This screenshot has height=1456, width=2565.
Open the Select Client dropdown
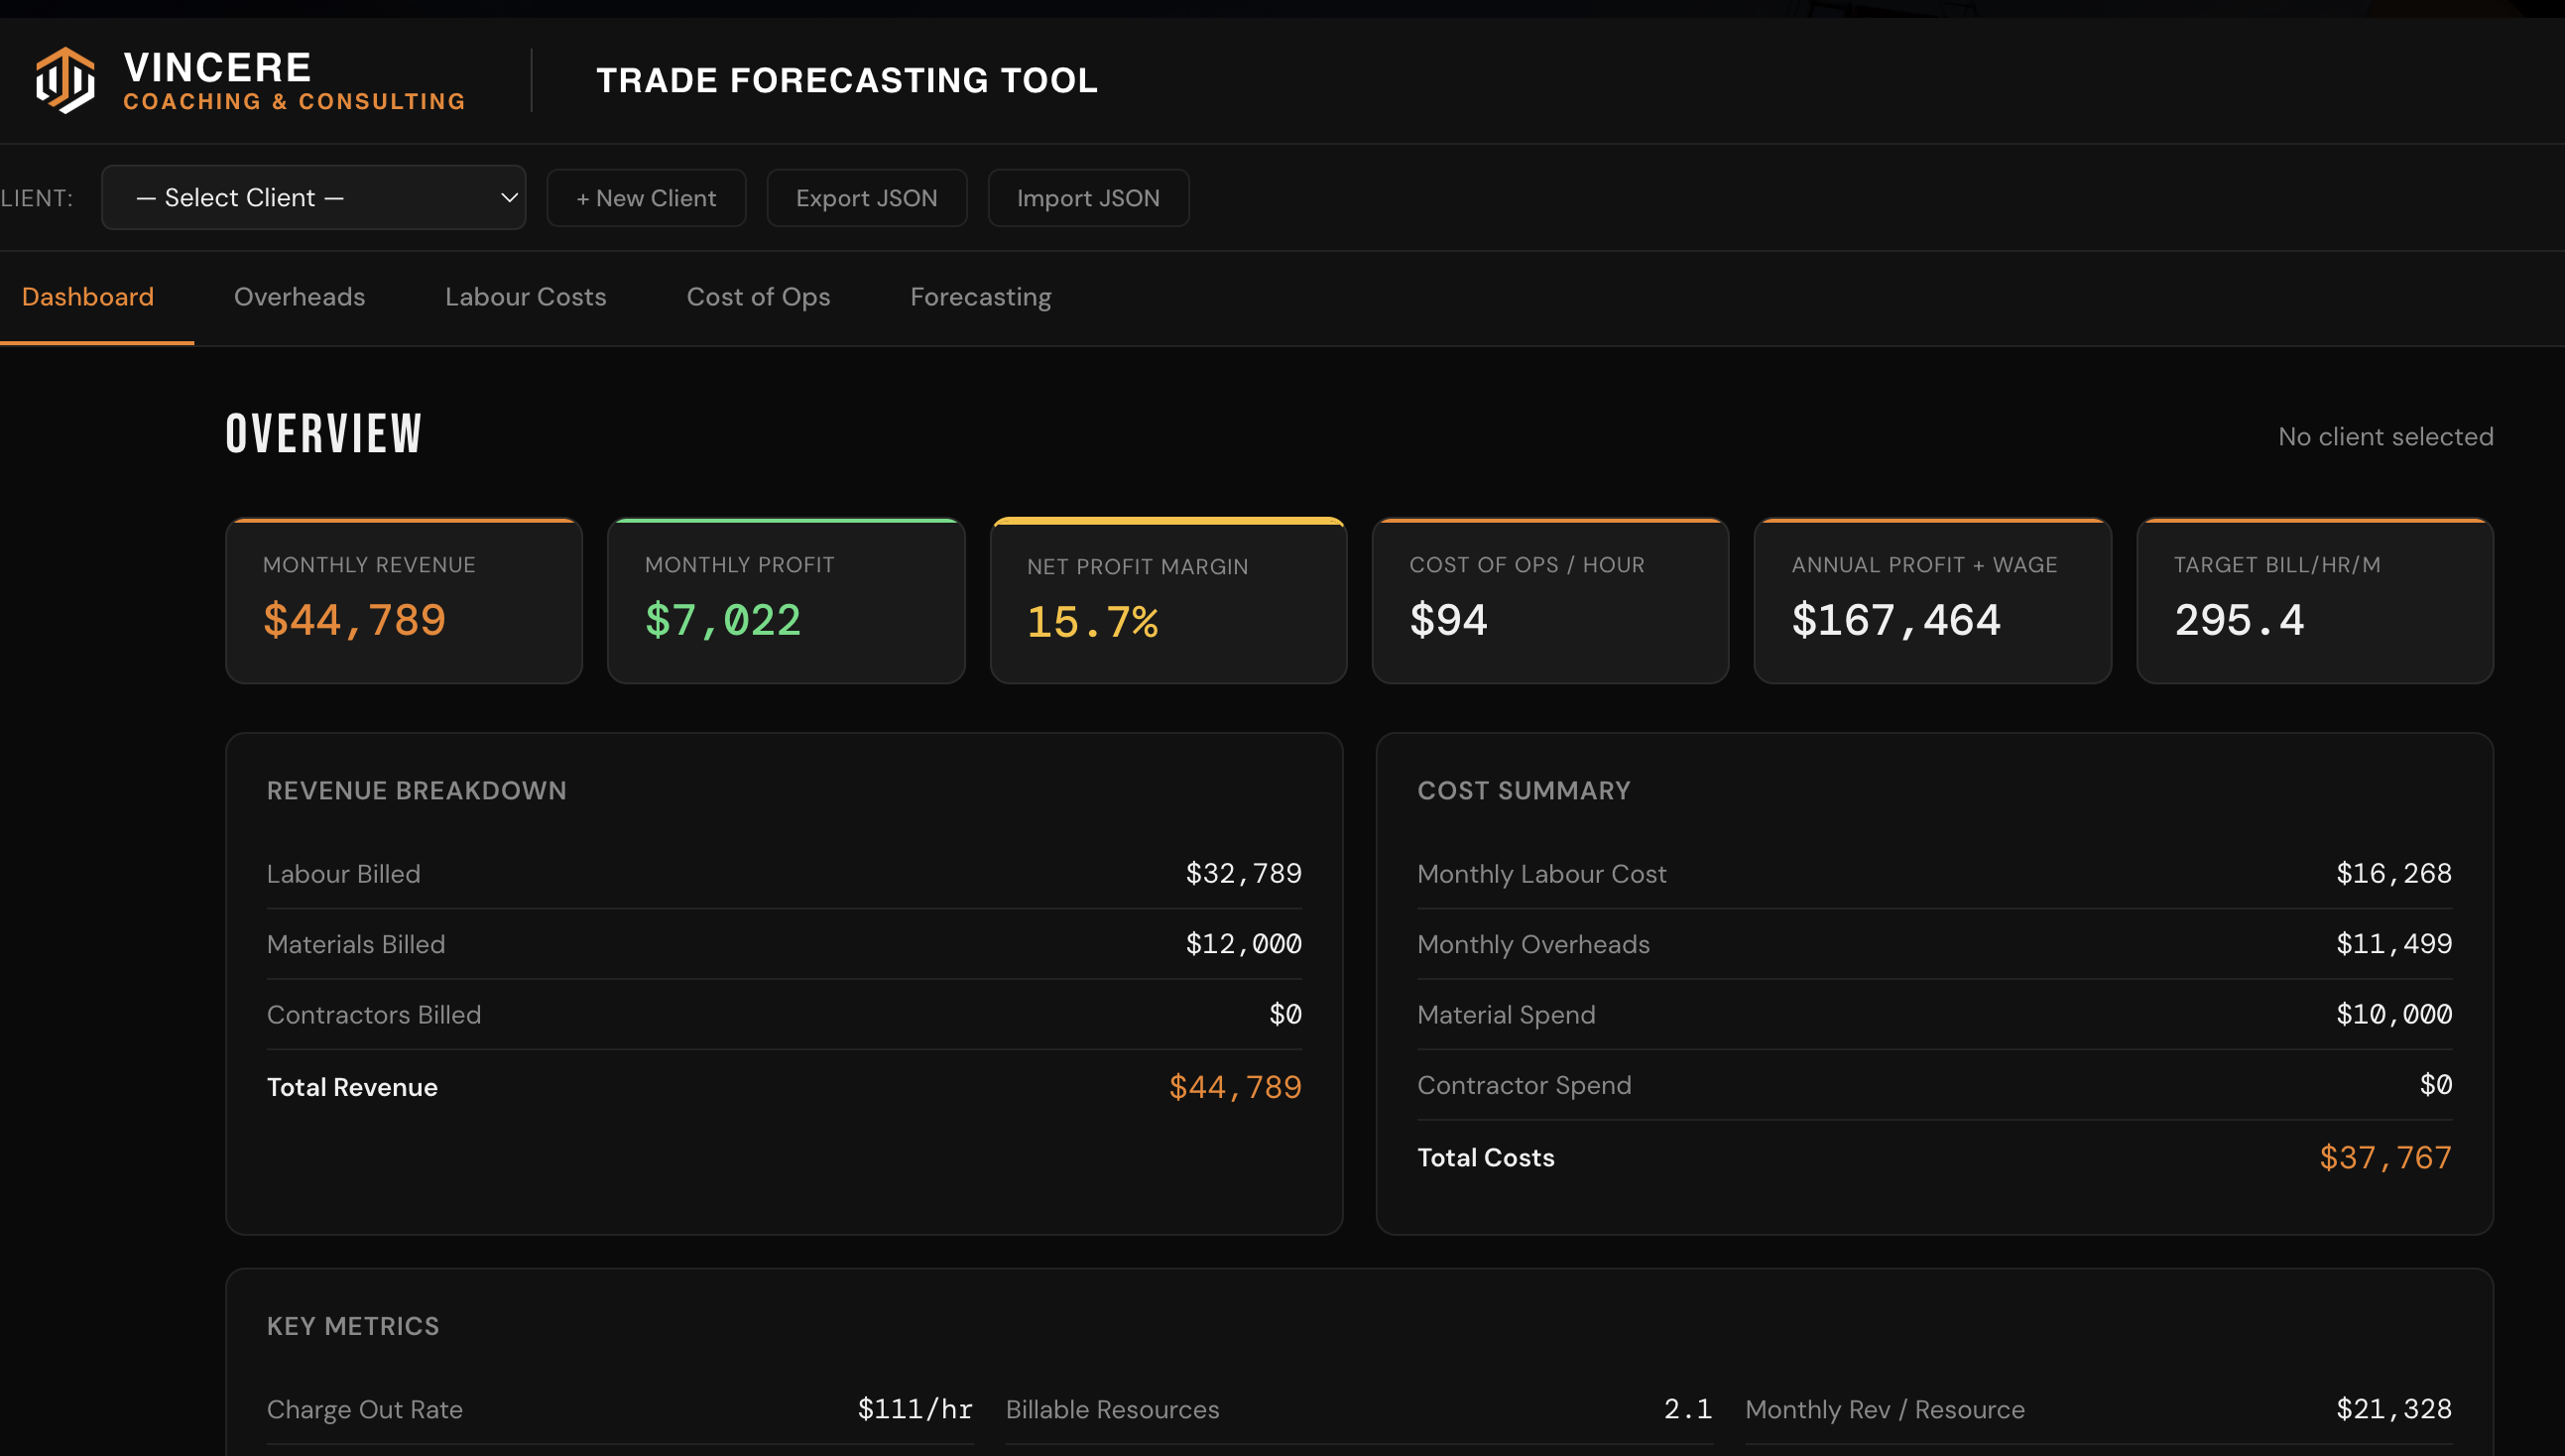pos(313,197)
